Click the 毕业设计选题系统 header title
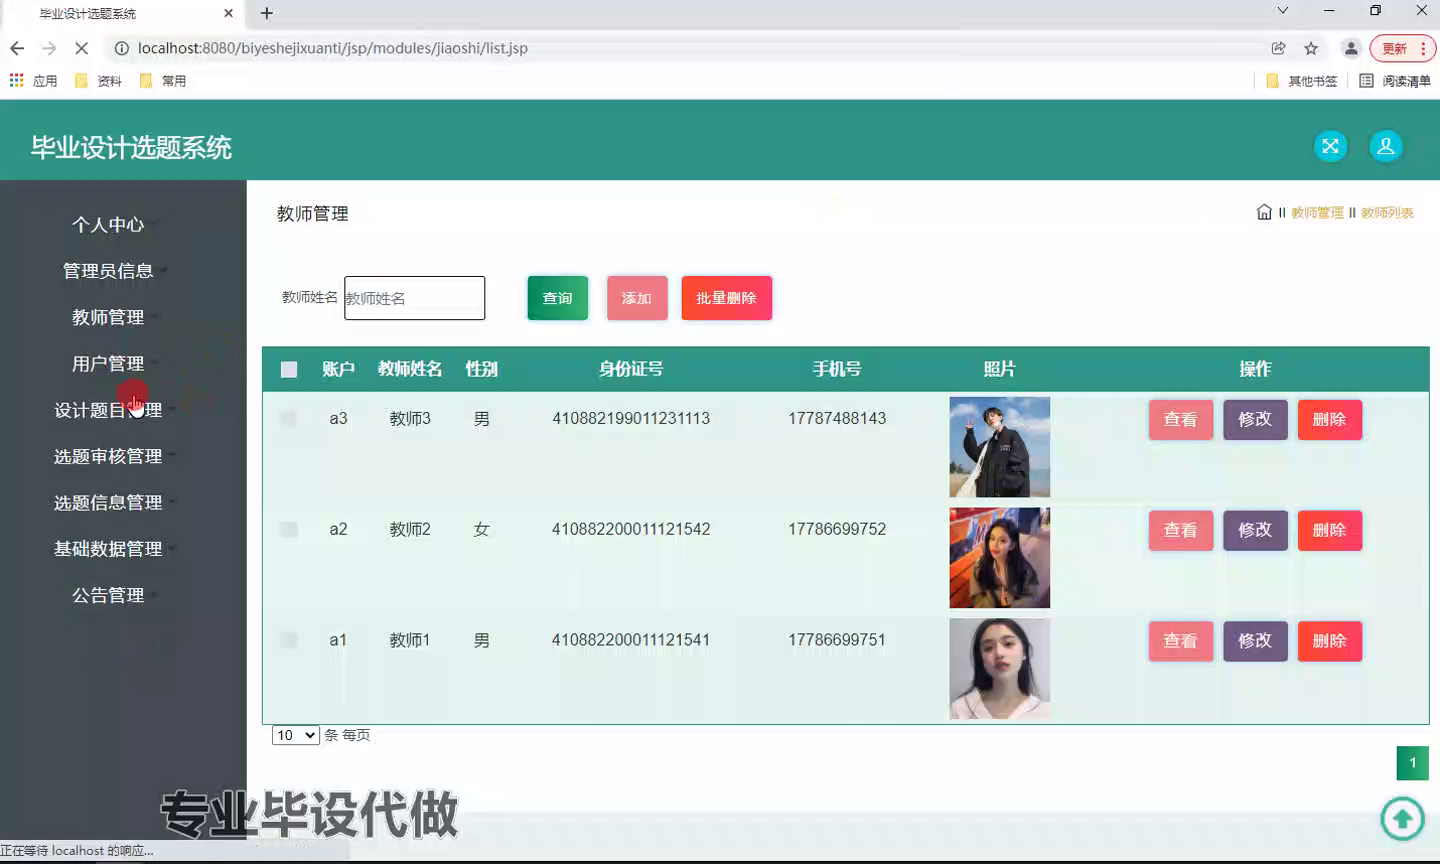This screenshot has width=1440, height=864. click(131, 148)
